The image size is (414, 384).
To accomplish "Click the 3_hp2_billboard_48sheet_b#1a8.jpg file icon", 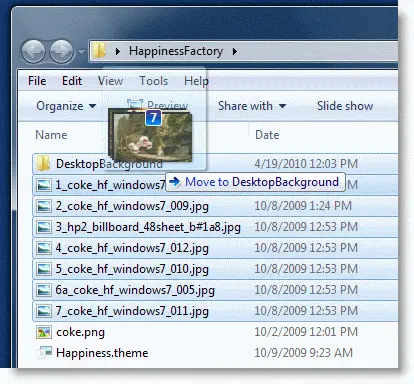I will click(x=44, y=227).
